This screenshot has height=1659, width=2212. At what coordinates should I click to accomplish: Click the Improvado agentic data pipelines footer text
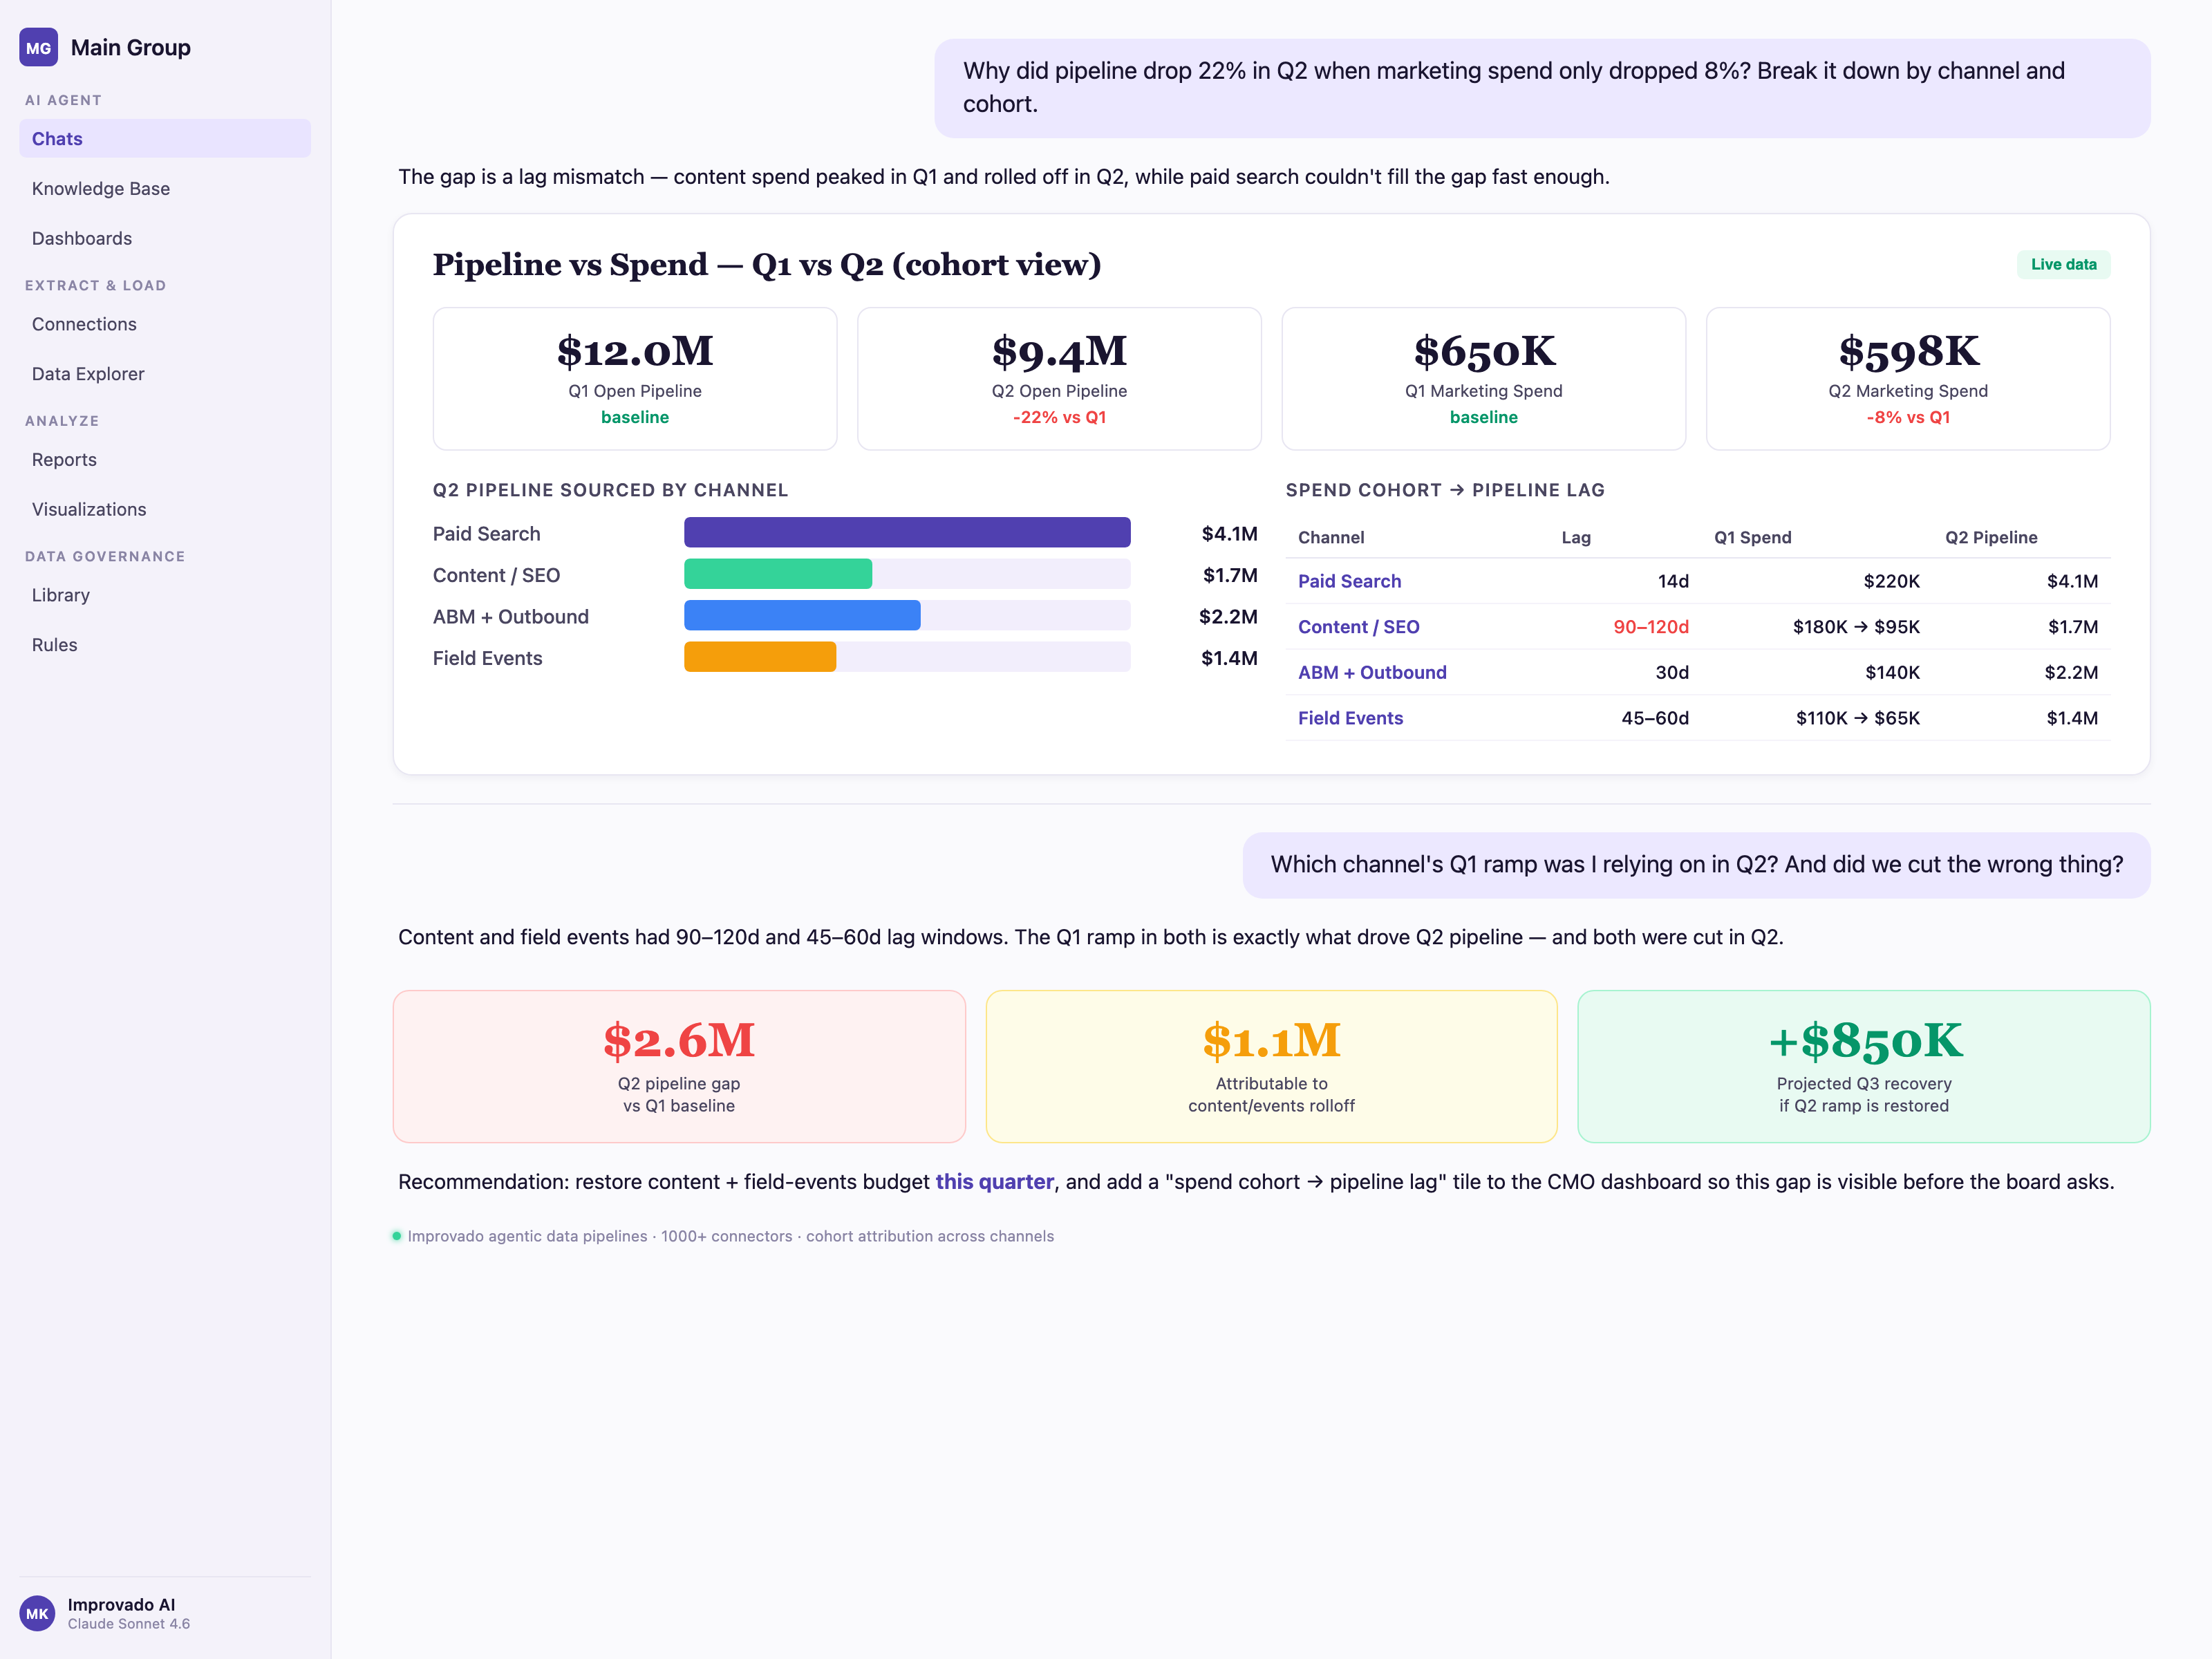(x=730, y=1236)
